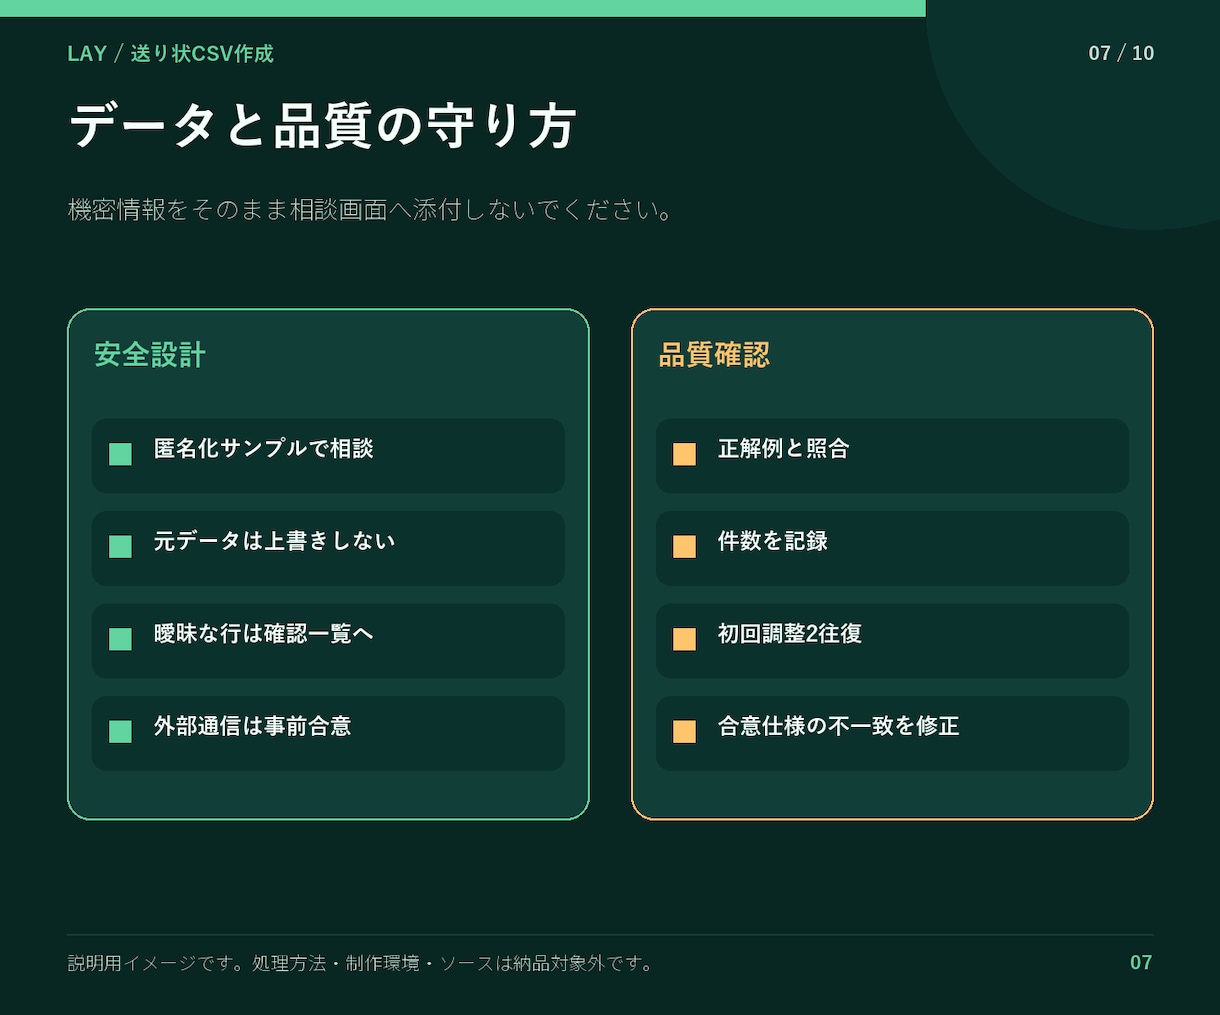
Task: Click the green square beside 元データは上書きしない
Action: point(120,547)
